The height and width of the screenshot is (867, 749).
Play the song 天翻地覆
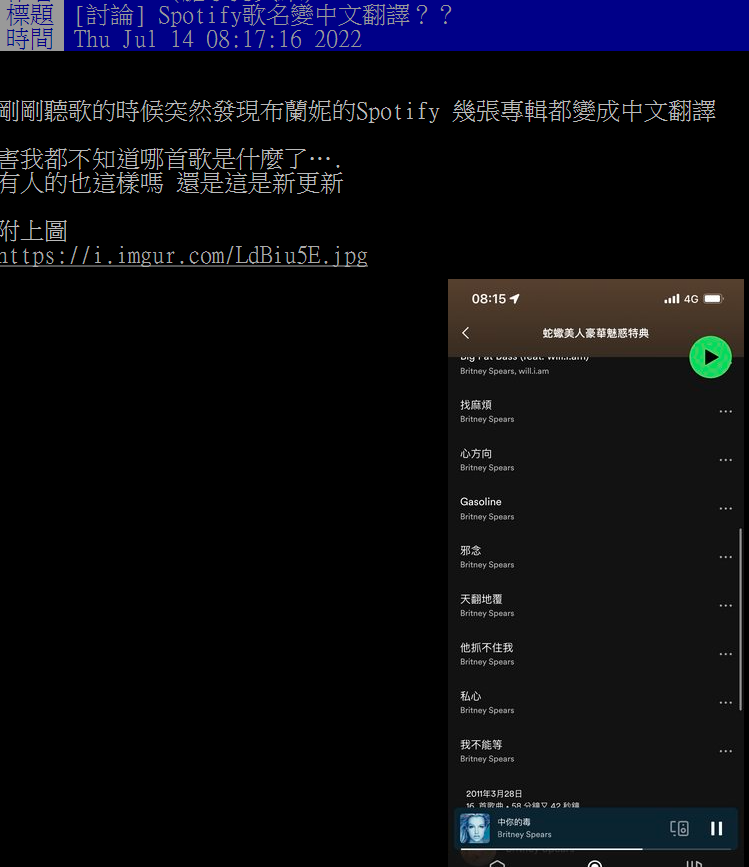[481, 599]
